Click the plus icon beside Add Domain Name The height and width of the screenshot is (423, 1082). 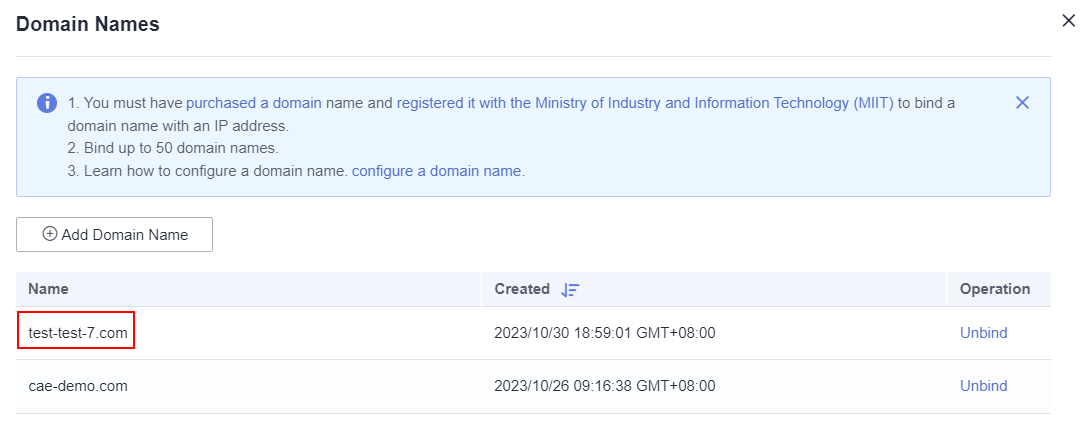pyautogui.click(x=50, y=234)
